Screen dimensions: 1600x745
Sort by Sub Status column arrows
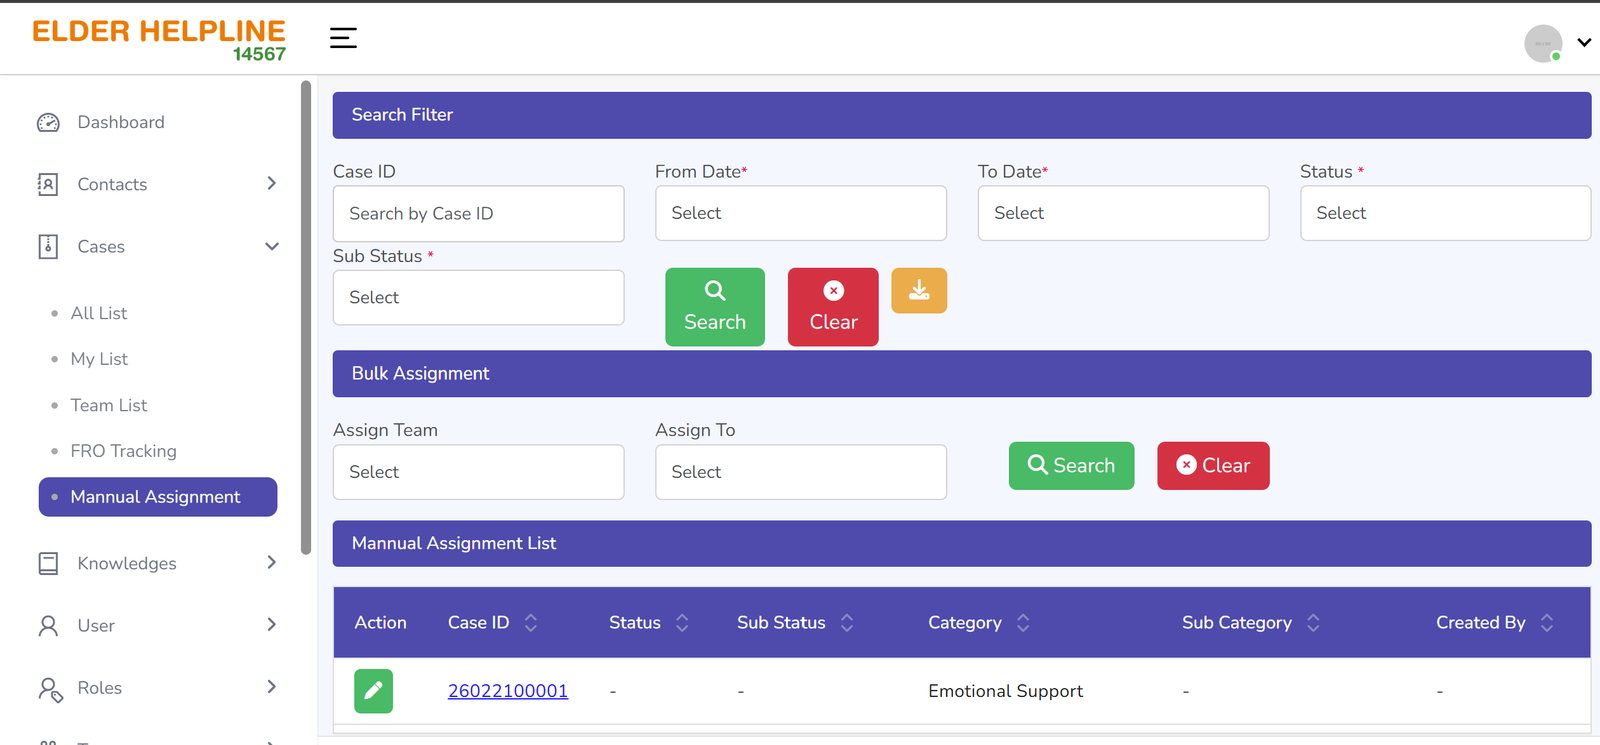pos(847,623)
